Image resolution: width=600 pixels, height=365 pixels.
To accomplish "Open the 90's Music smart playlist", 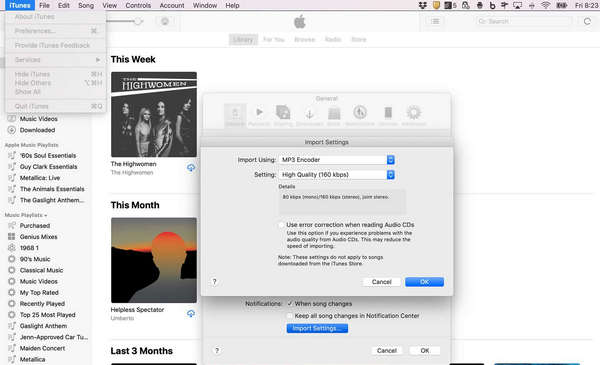I will (x=34, y=259).
